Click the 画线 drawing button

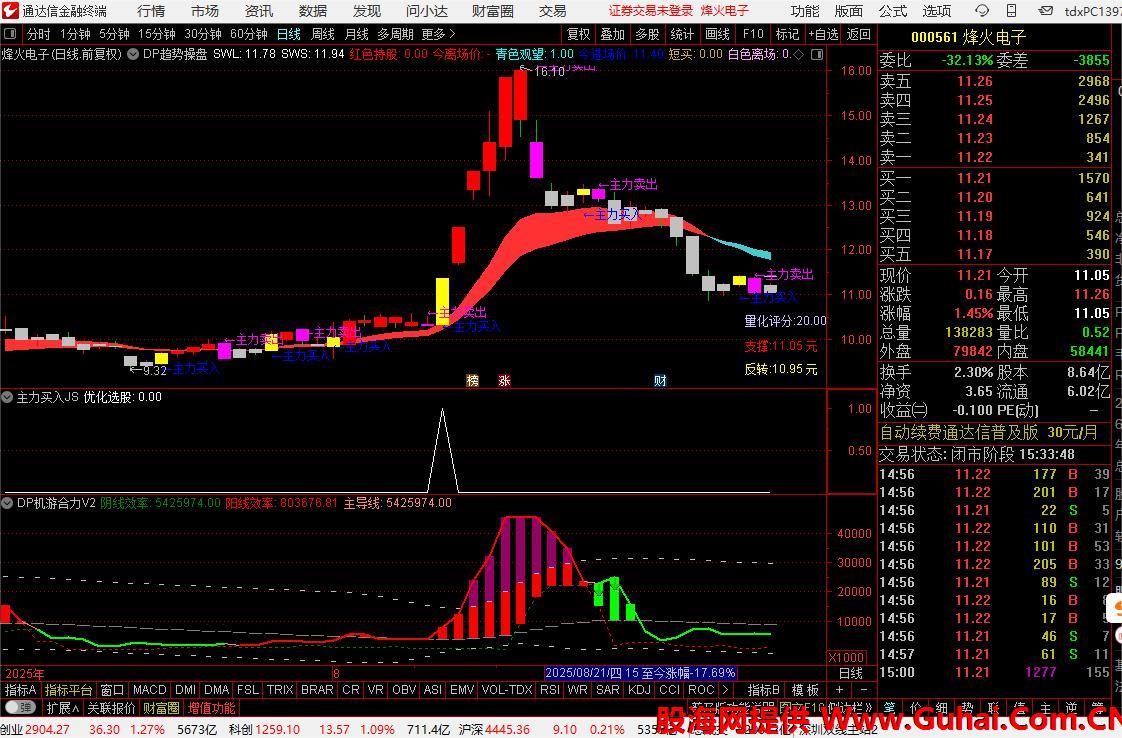(x=717, y=34)
